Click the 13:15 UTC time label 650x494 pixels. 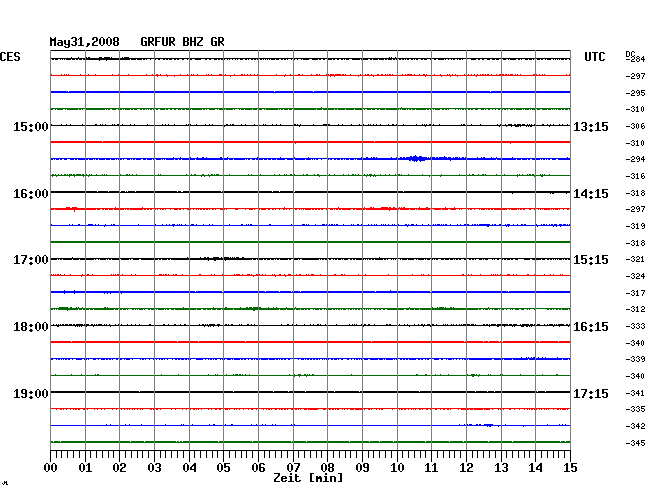(591, 127)
